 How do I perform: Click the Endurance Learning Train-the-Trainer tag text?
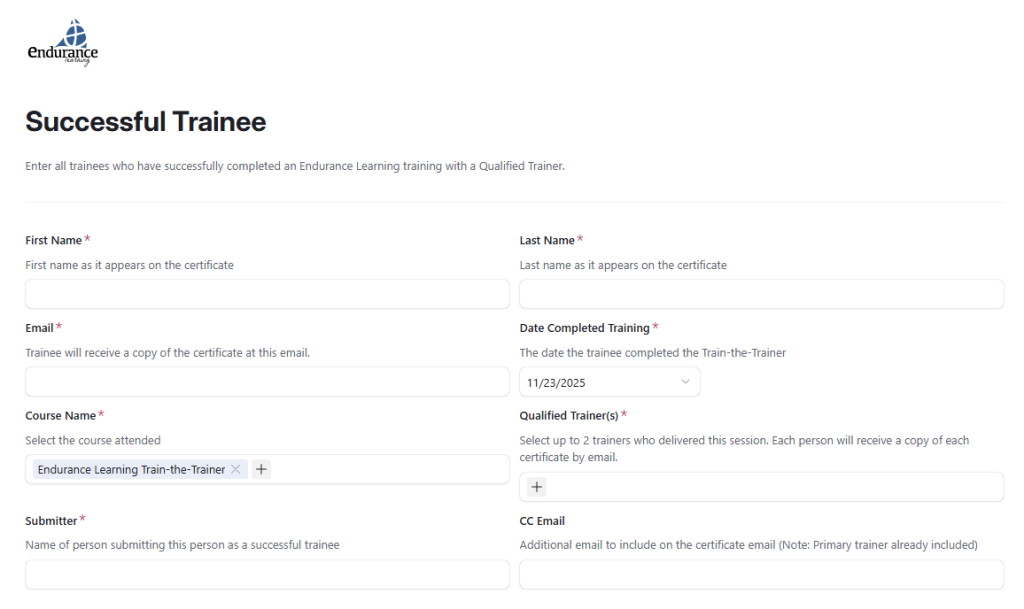(x=131, y=469)
